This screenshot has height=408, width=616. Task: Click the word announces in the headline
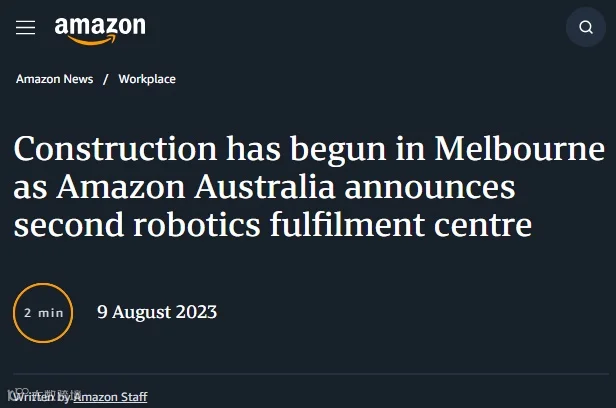point(430,188)
